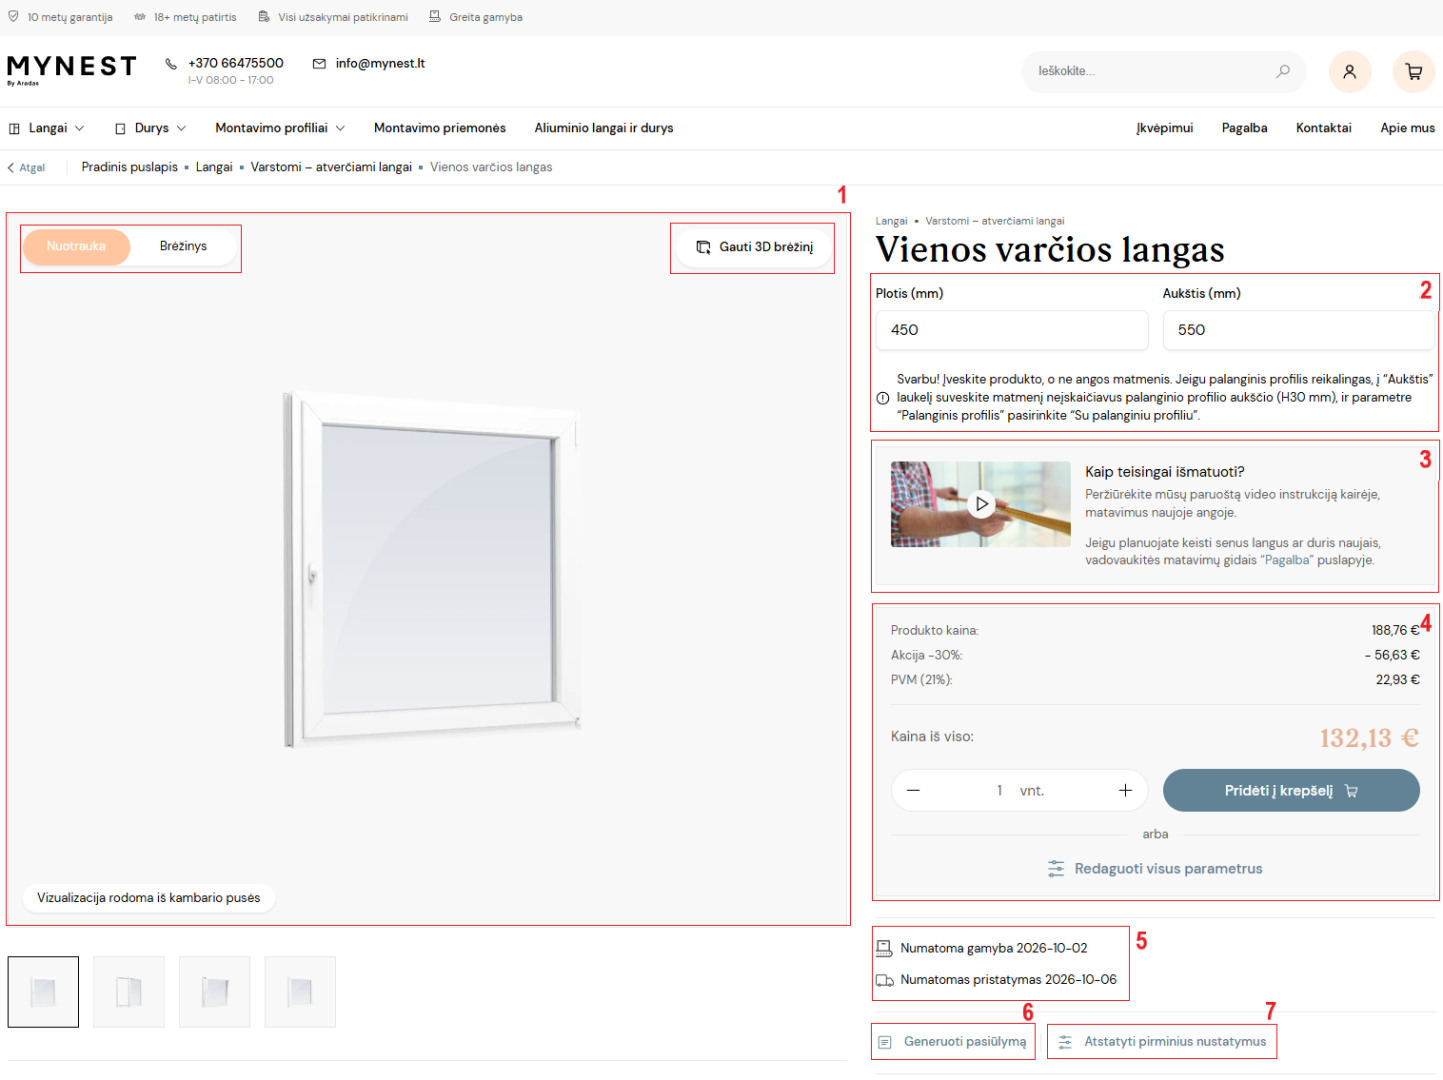Open the Įkvėpimui menu item

coord(1165,128)
